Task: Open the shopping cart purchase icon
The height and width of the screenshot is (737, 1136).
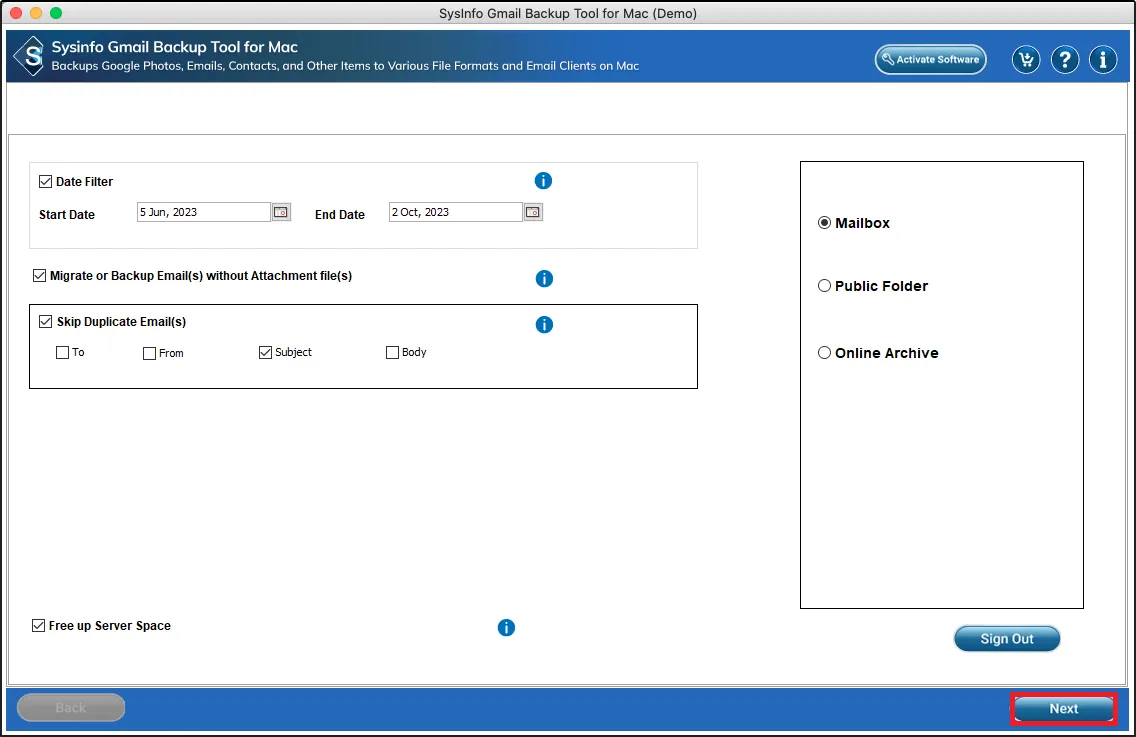Action: (x=1026, y=59)
